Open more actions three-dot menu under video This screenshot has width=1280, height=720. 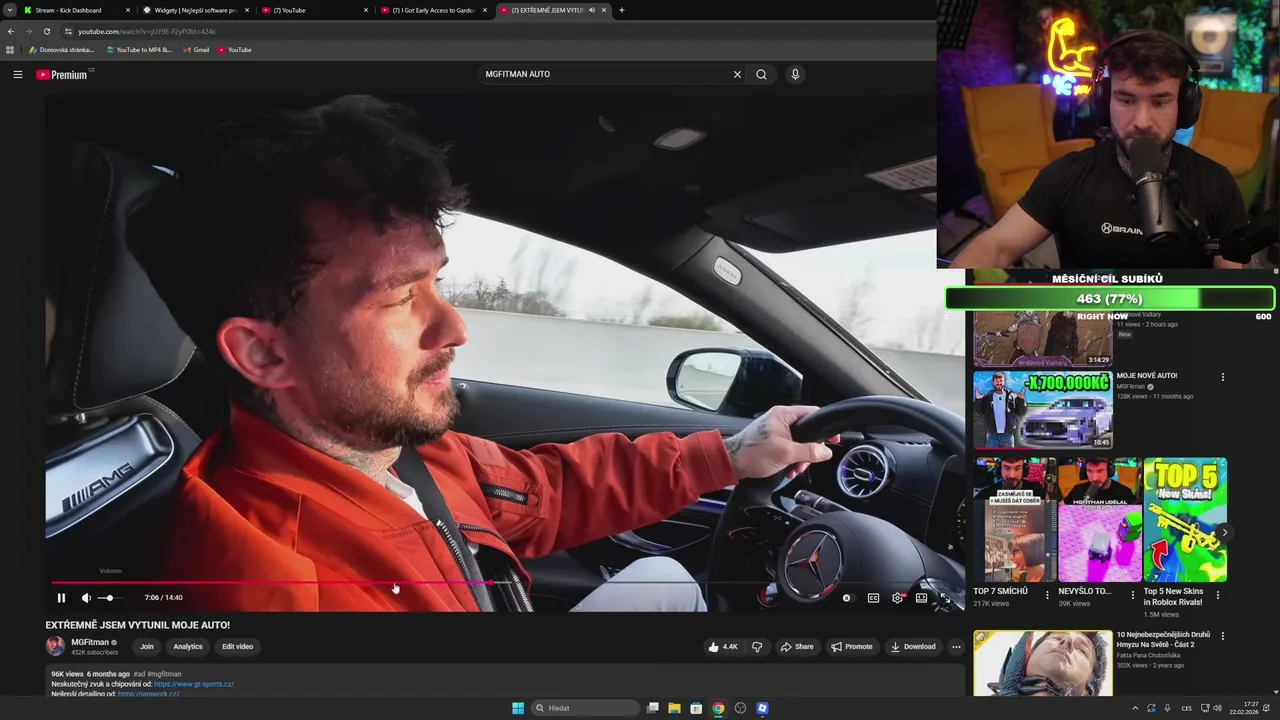tap(956, 647)
